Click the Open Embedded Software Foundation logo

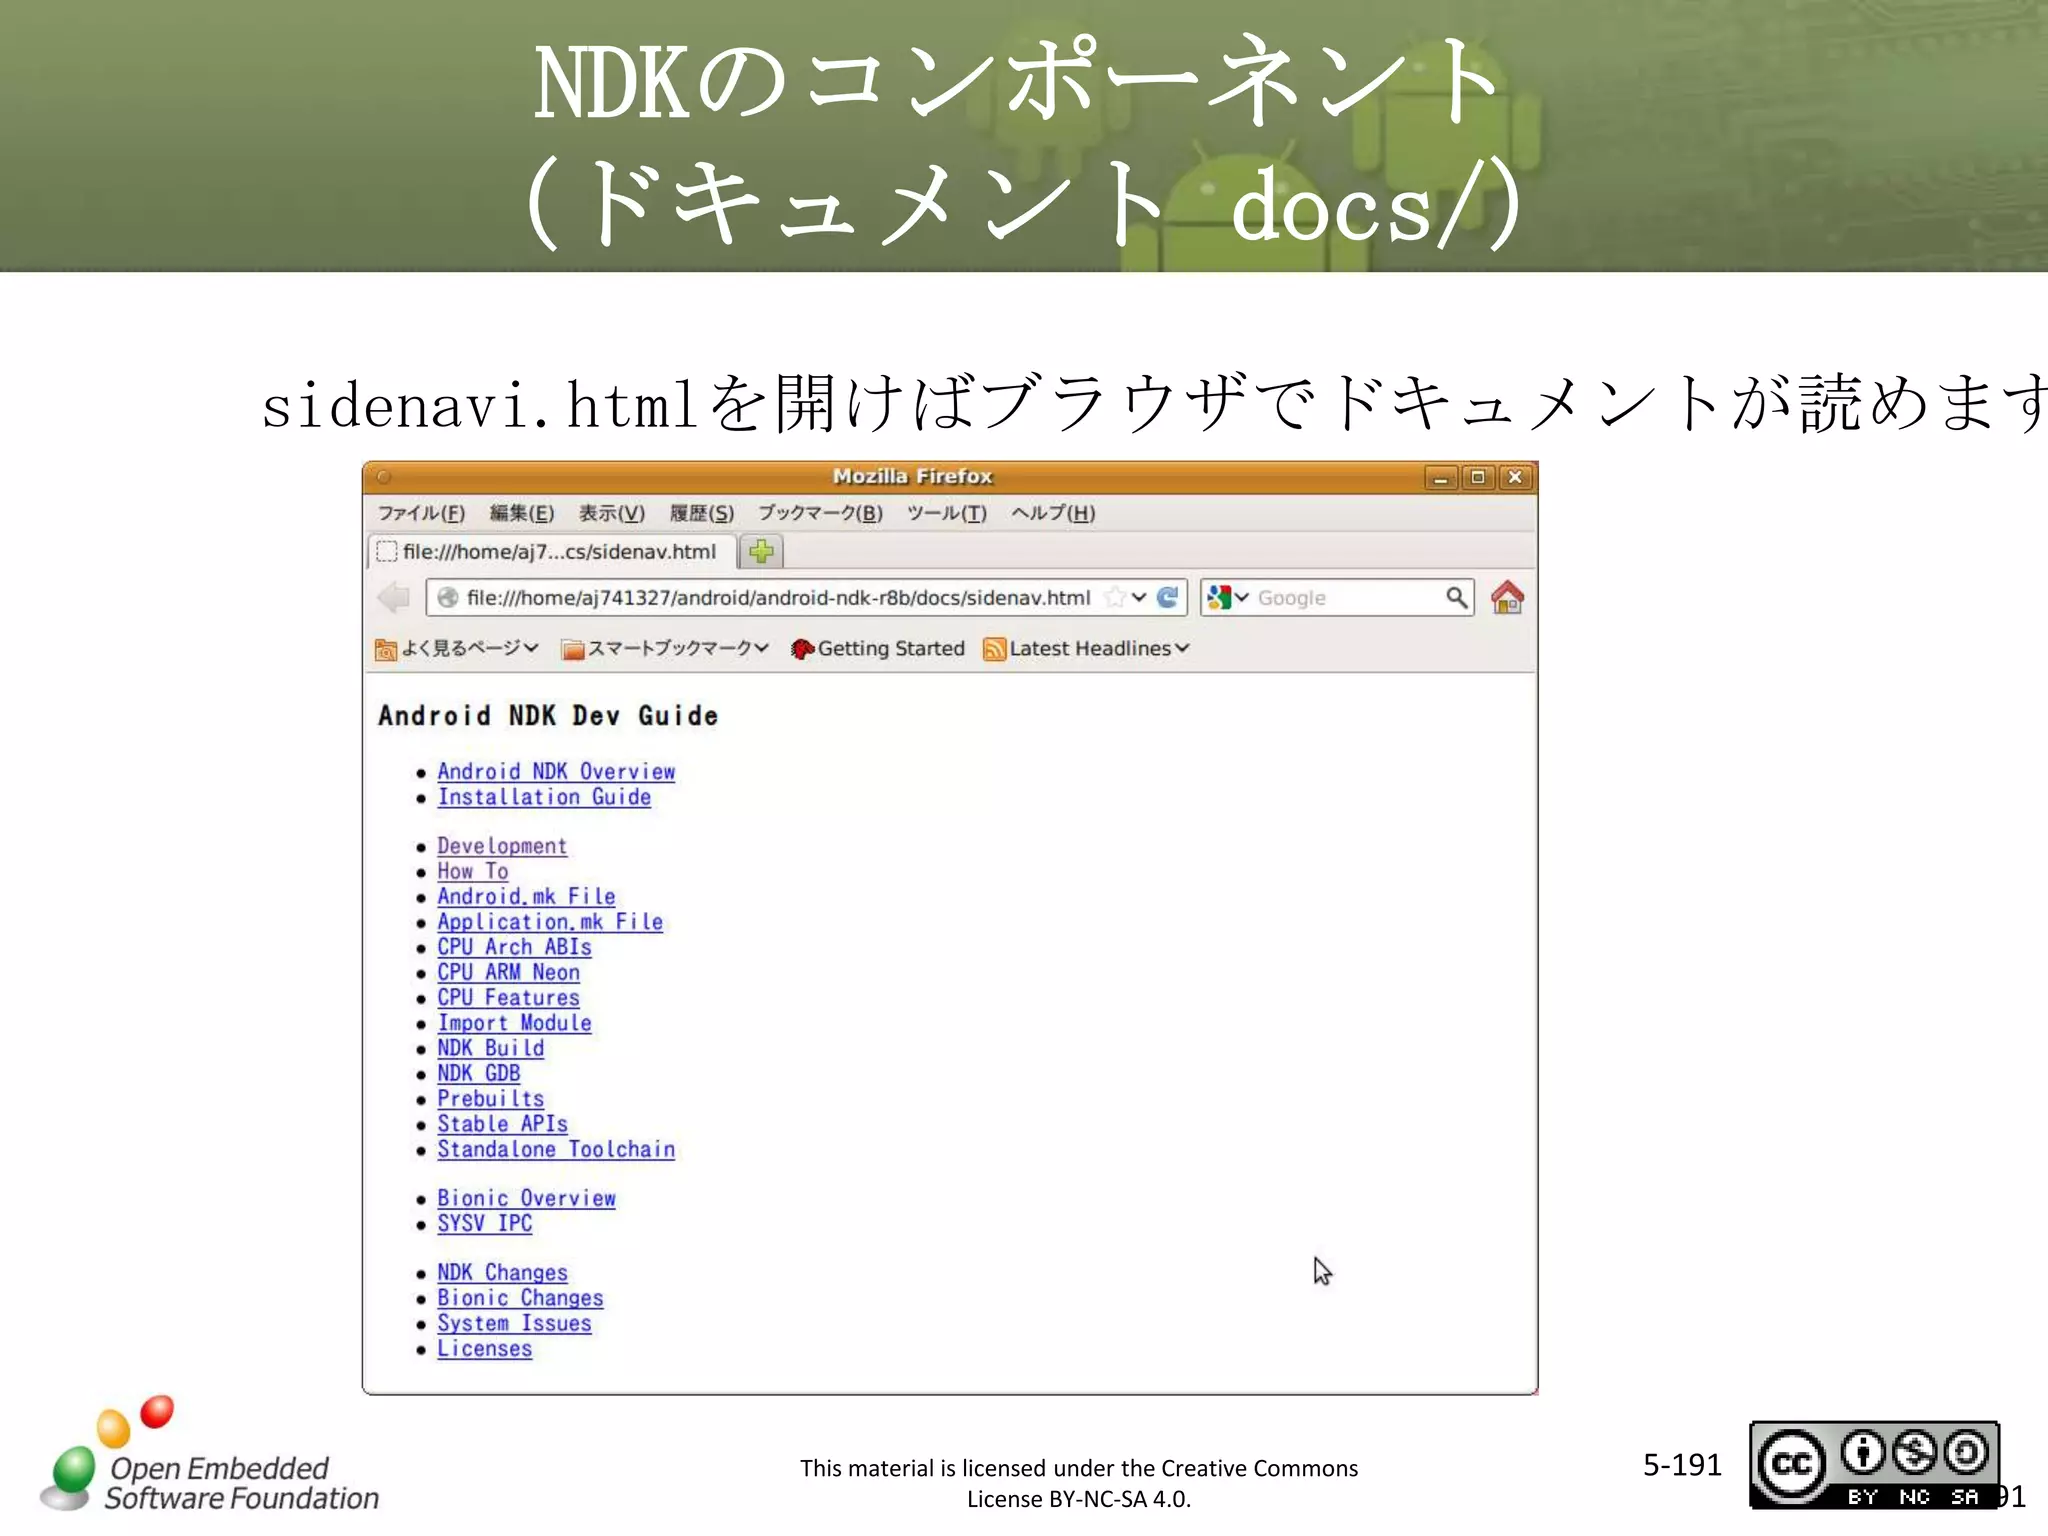click(x=210, y=1455)
